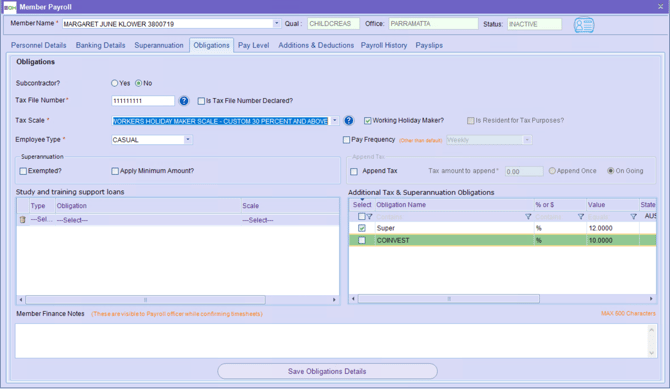Click the Value column filter icon
670x389 pixels.
coord(634,217)
